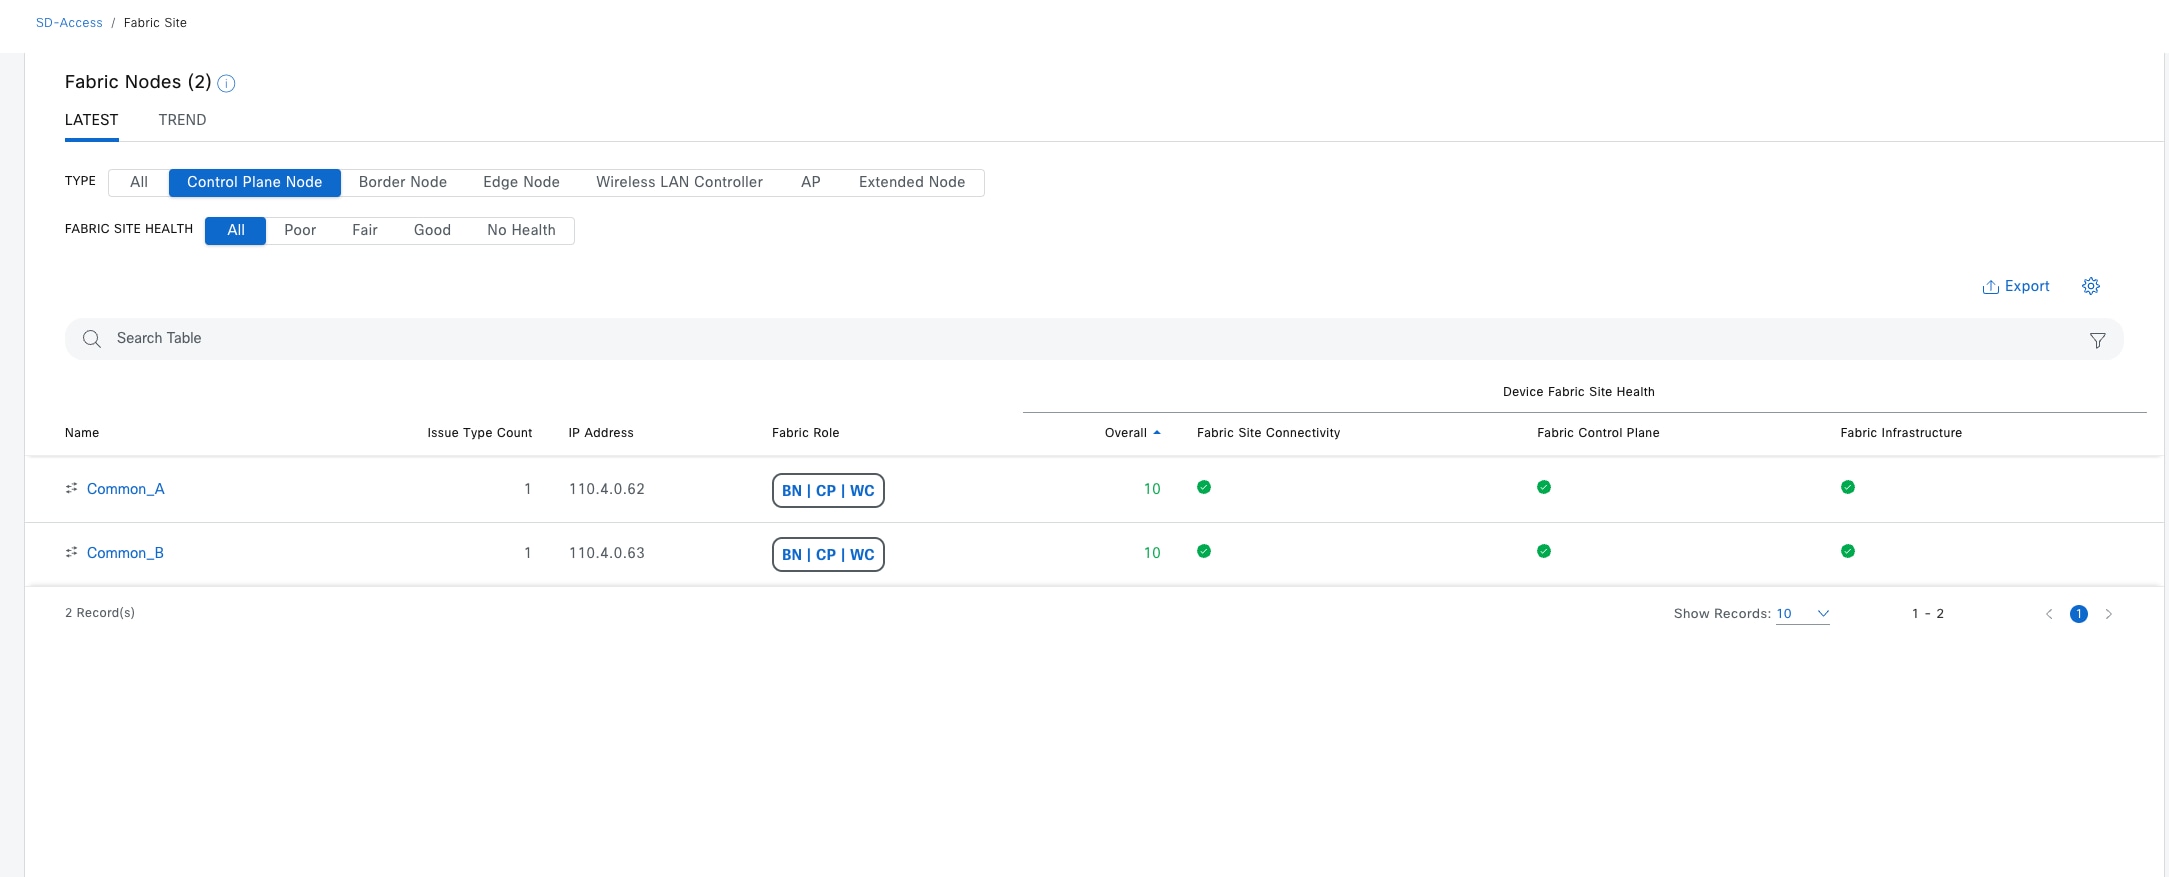This screenshot has width=2169, height=877.
Task: Click Common_B Fabric Infrastructure status icon
Action: [1847, 551]
